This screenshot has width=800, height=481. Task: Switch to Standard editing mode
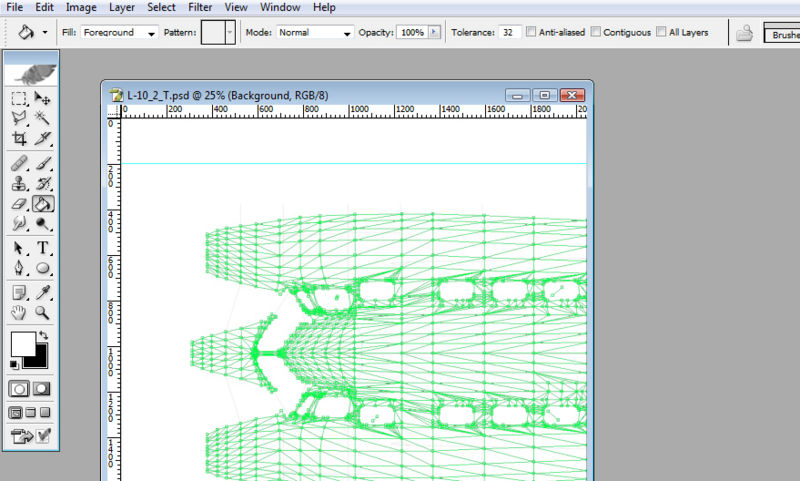(x=19, y=389)
